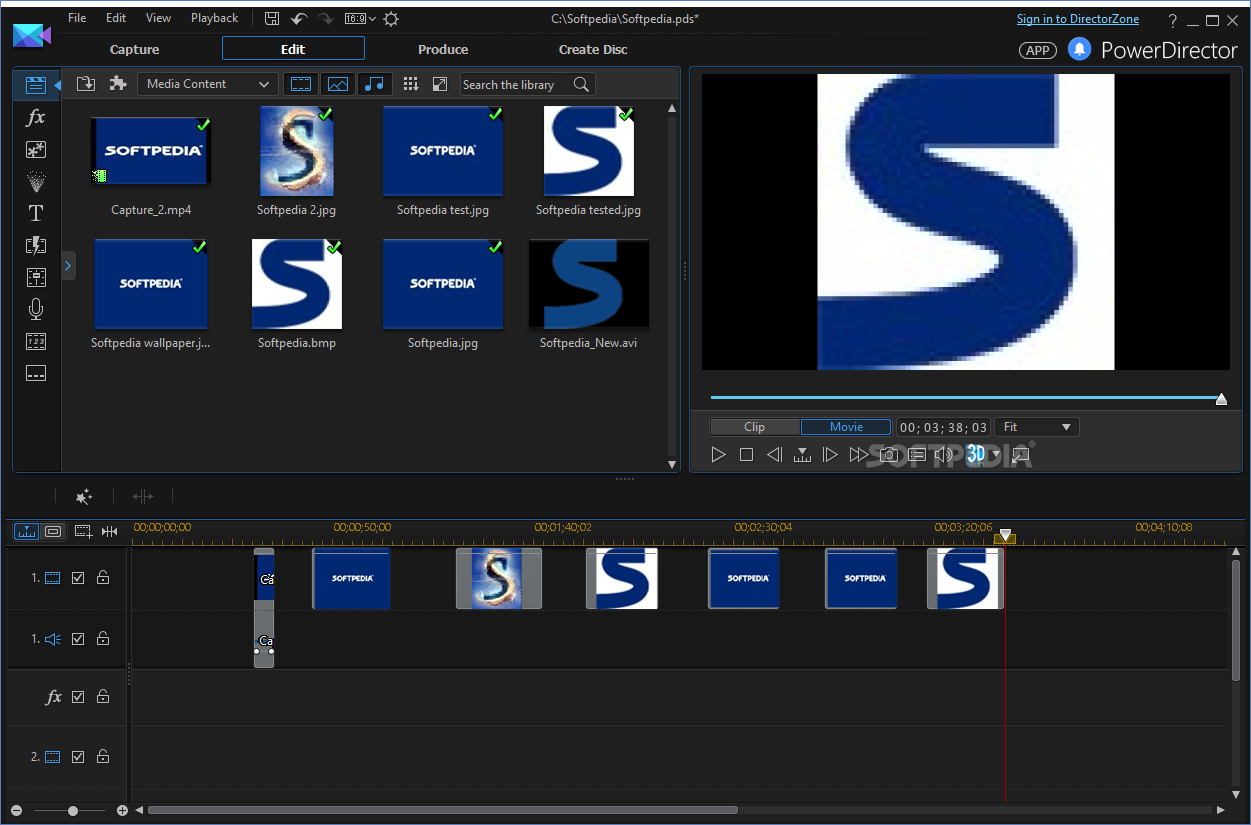Click the Magic Tools wand icon
The height and width of the screenshot is (825, 1251).
84,496
